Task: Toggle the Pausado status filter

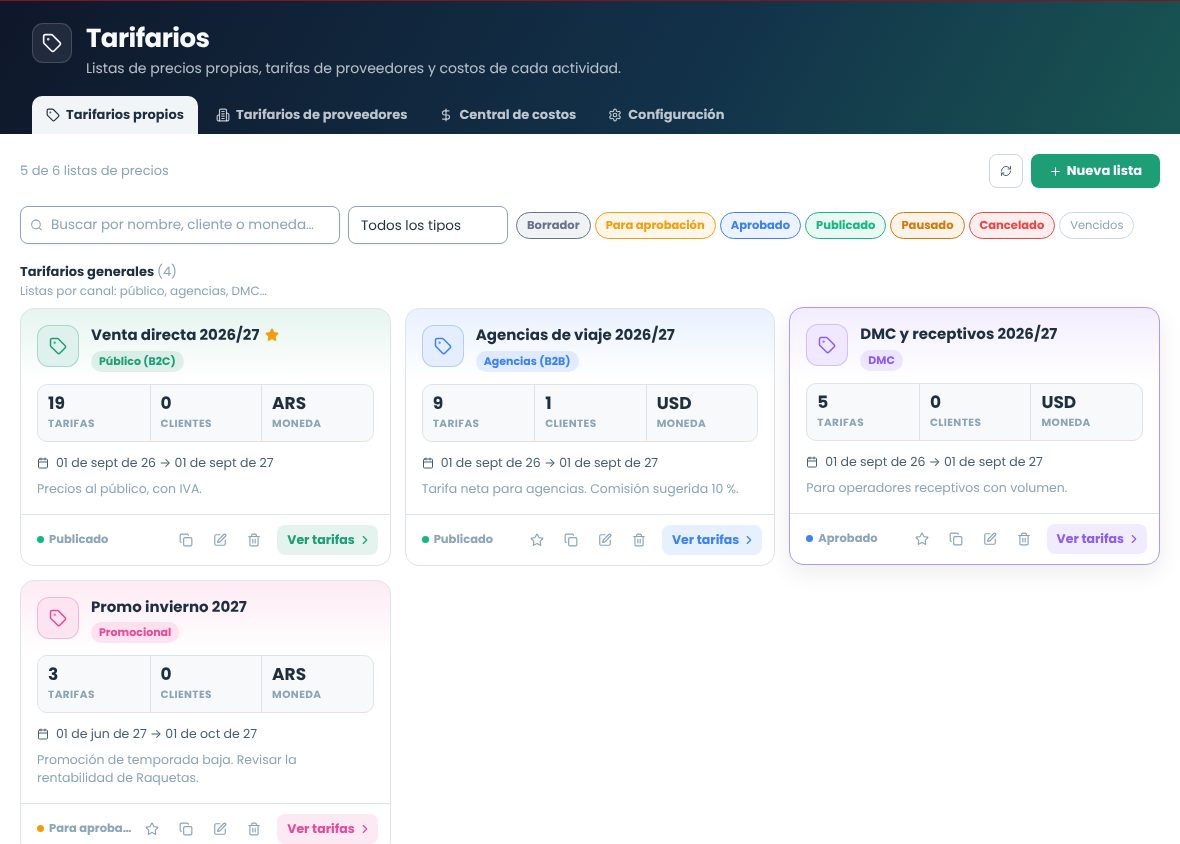Action: (927, 225)
